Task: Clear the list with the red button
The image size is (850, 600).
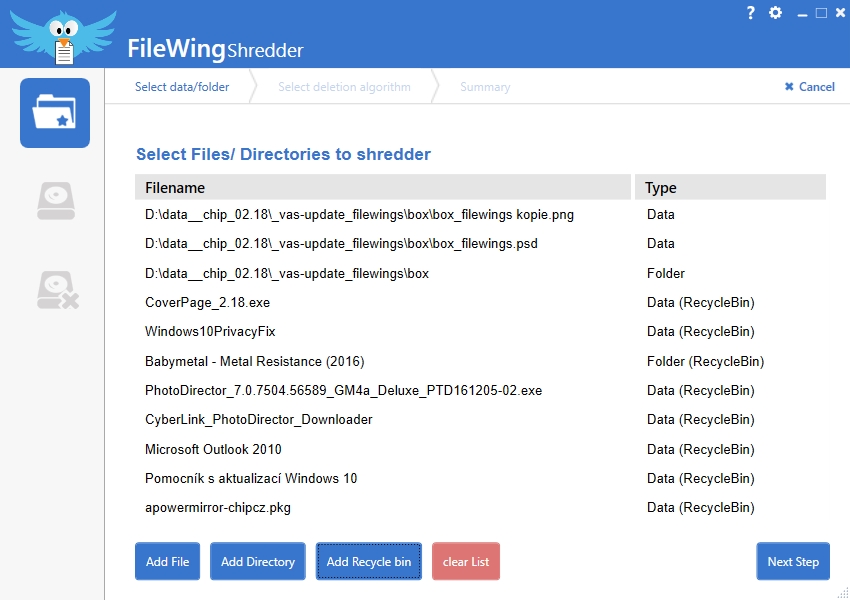Action: pos(466,562)
